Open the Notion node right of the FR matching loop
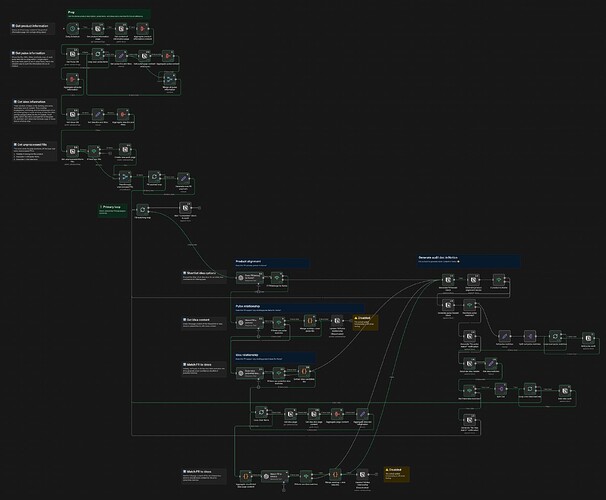This screenshot has width=606, height=500. click(186, 208)
